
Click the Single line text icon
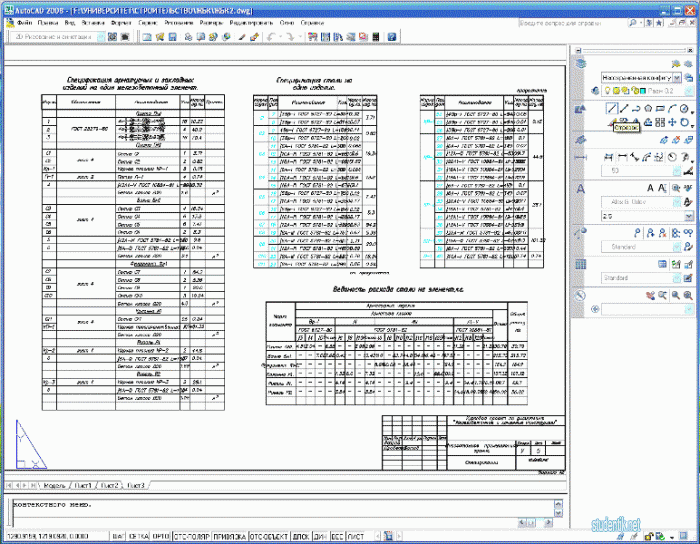[x=662, y=188]
